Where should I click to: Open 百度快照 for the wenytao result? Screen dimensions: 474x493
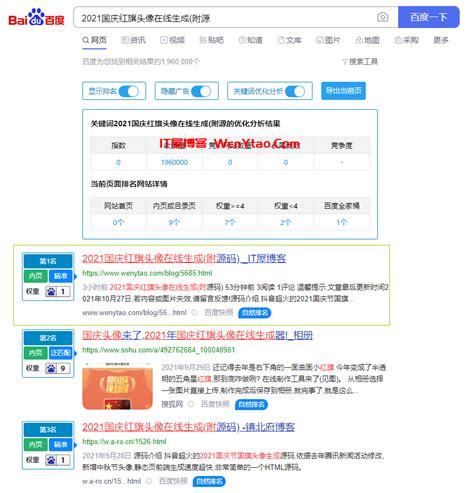(x=218, y=313)
